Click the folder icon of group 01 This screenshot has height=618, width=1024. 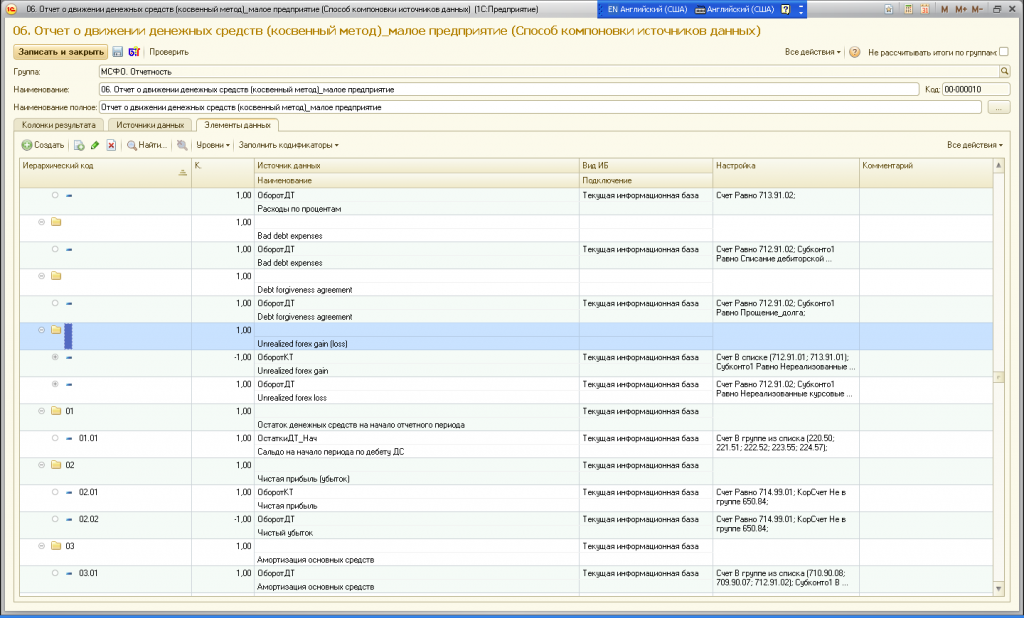(56, 411)
